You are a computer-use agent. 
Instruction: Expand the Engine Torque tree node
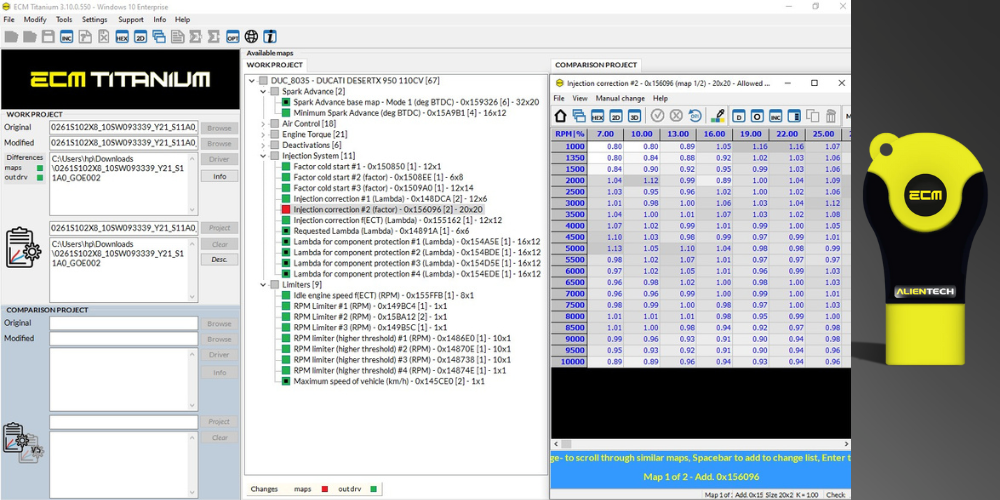(263, 134)
